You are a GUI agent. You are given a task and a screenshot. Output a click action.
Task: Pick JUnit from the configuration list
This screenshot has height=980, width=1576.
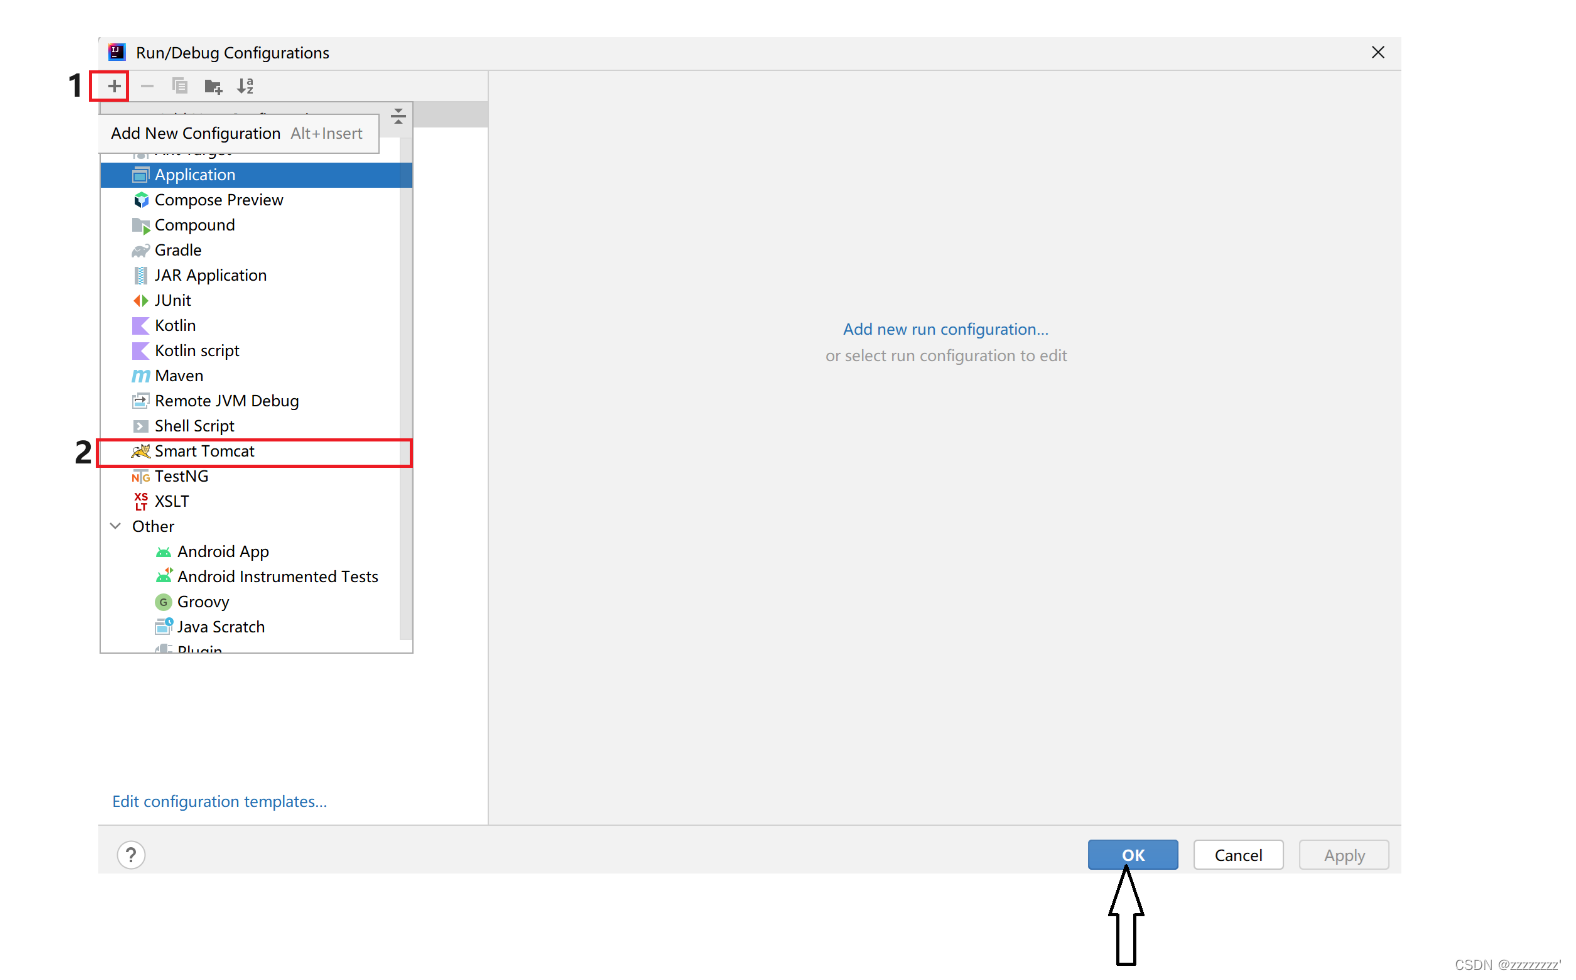coord(256,300)
